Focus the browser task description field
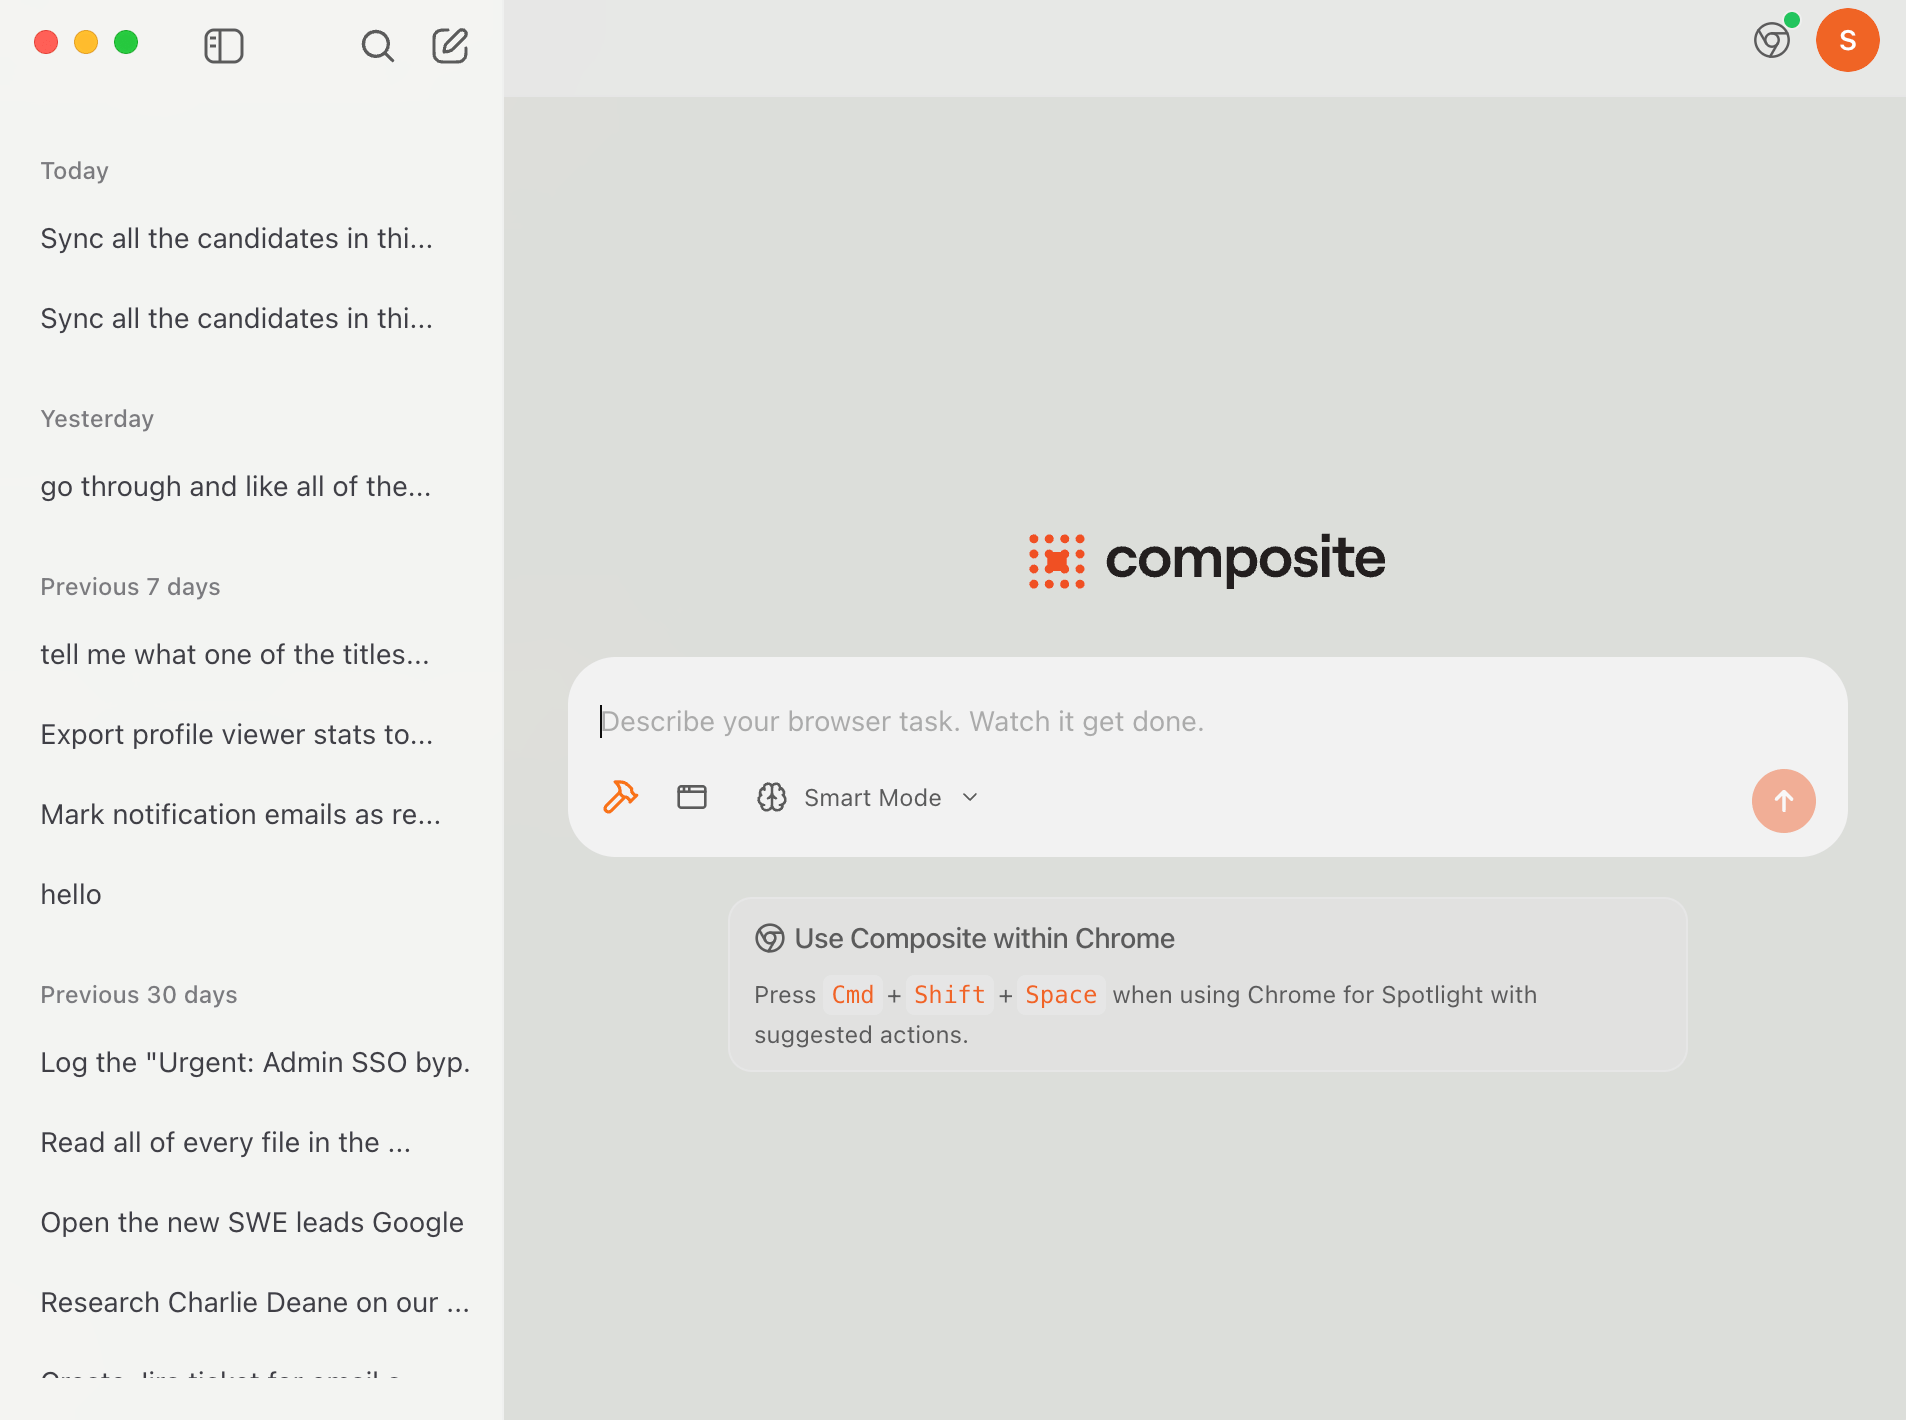This screenshot has height=1420, width=1906. coord(1208,722)
